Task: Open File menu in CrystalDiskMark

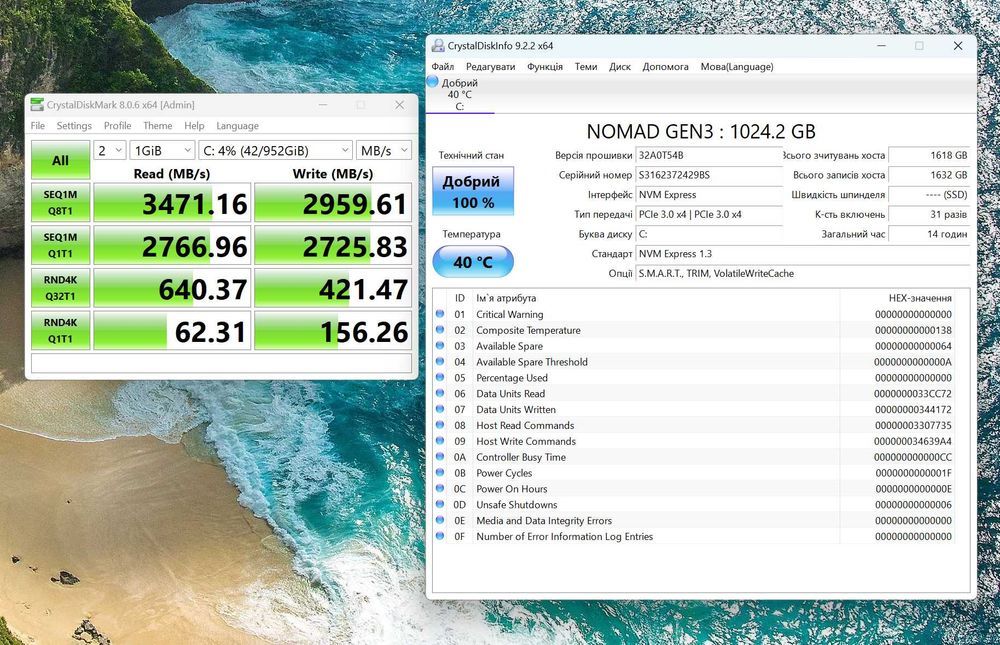Action: coord(38,126)
